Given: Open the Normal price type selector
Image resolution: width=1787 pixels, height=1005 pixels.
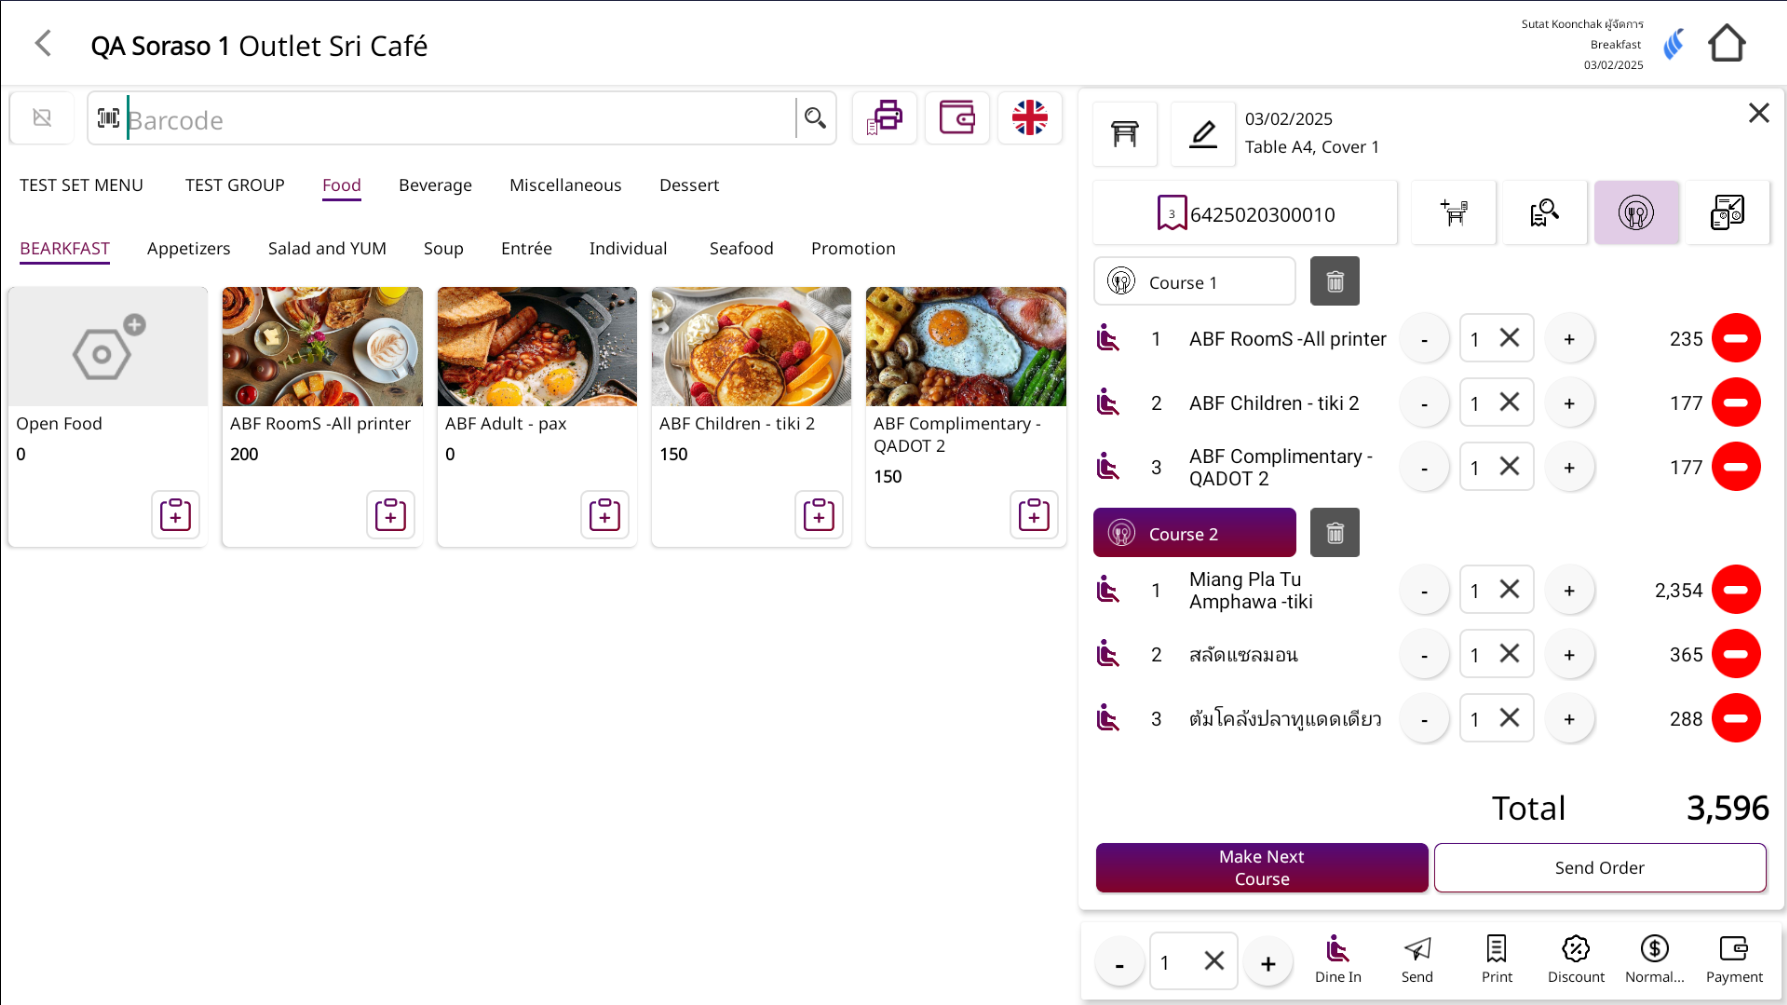Looking at the screenshot, I should pyautogui.click(x=1654, y=960).
